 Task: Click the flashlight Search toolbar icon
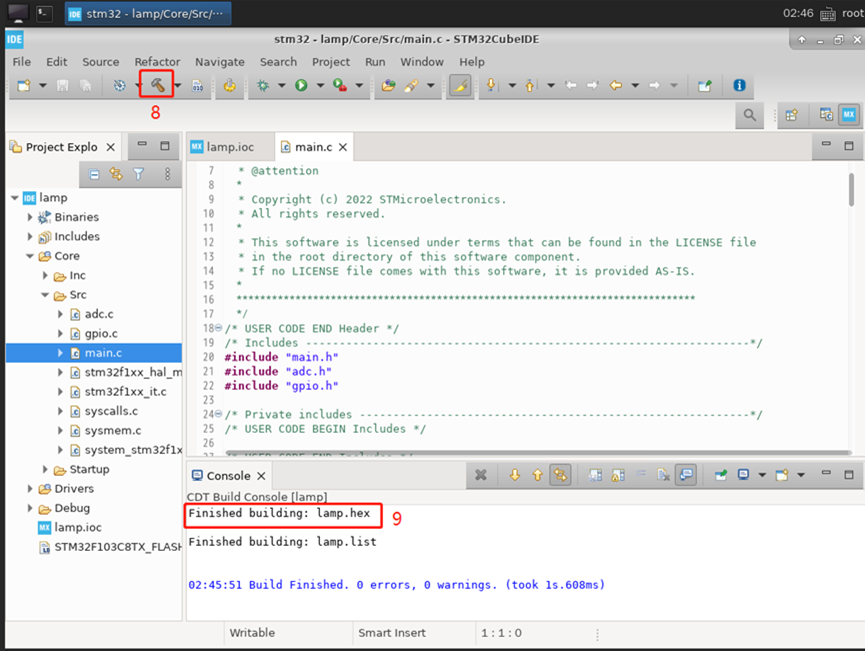coord(411,86)
